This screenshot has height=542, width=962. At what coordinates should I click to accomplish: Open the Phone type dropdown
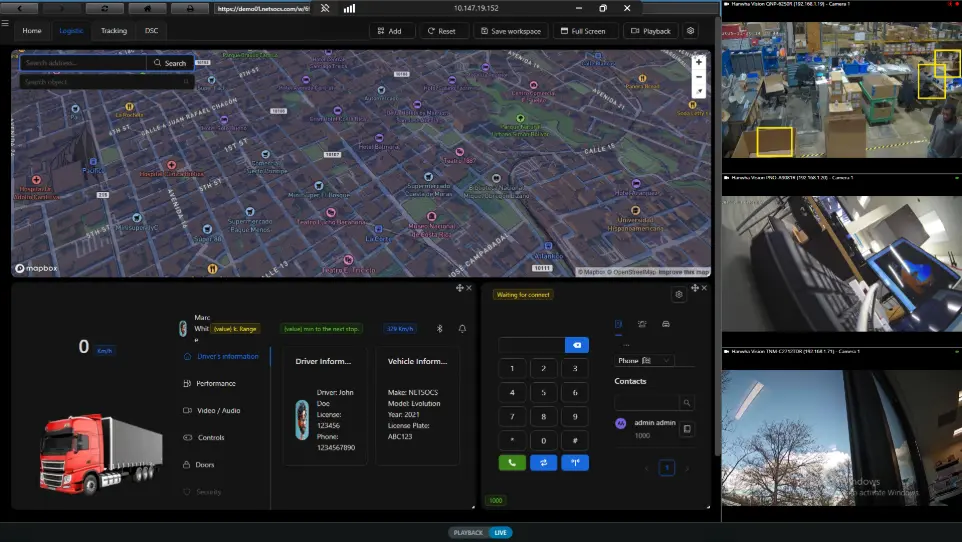644,360
